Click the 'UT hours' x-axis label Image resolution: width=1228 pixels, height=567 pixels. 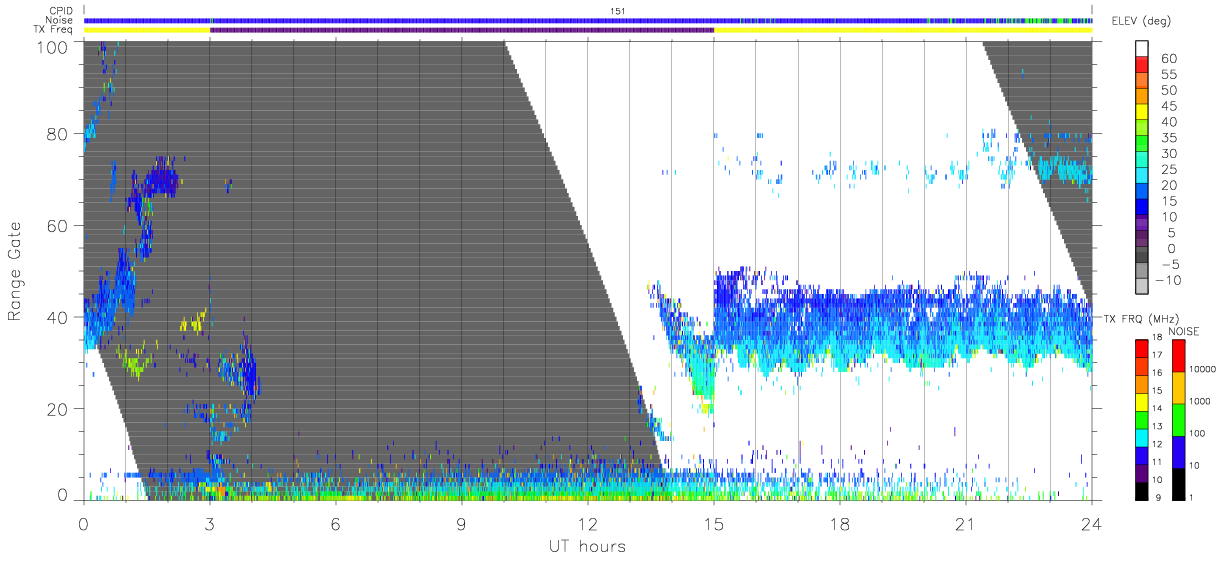pos(587,546)
